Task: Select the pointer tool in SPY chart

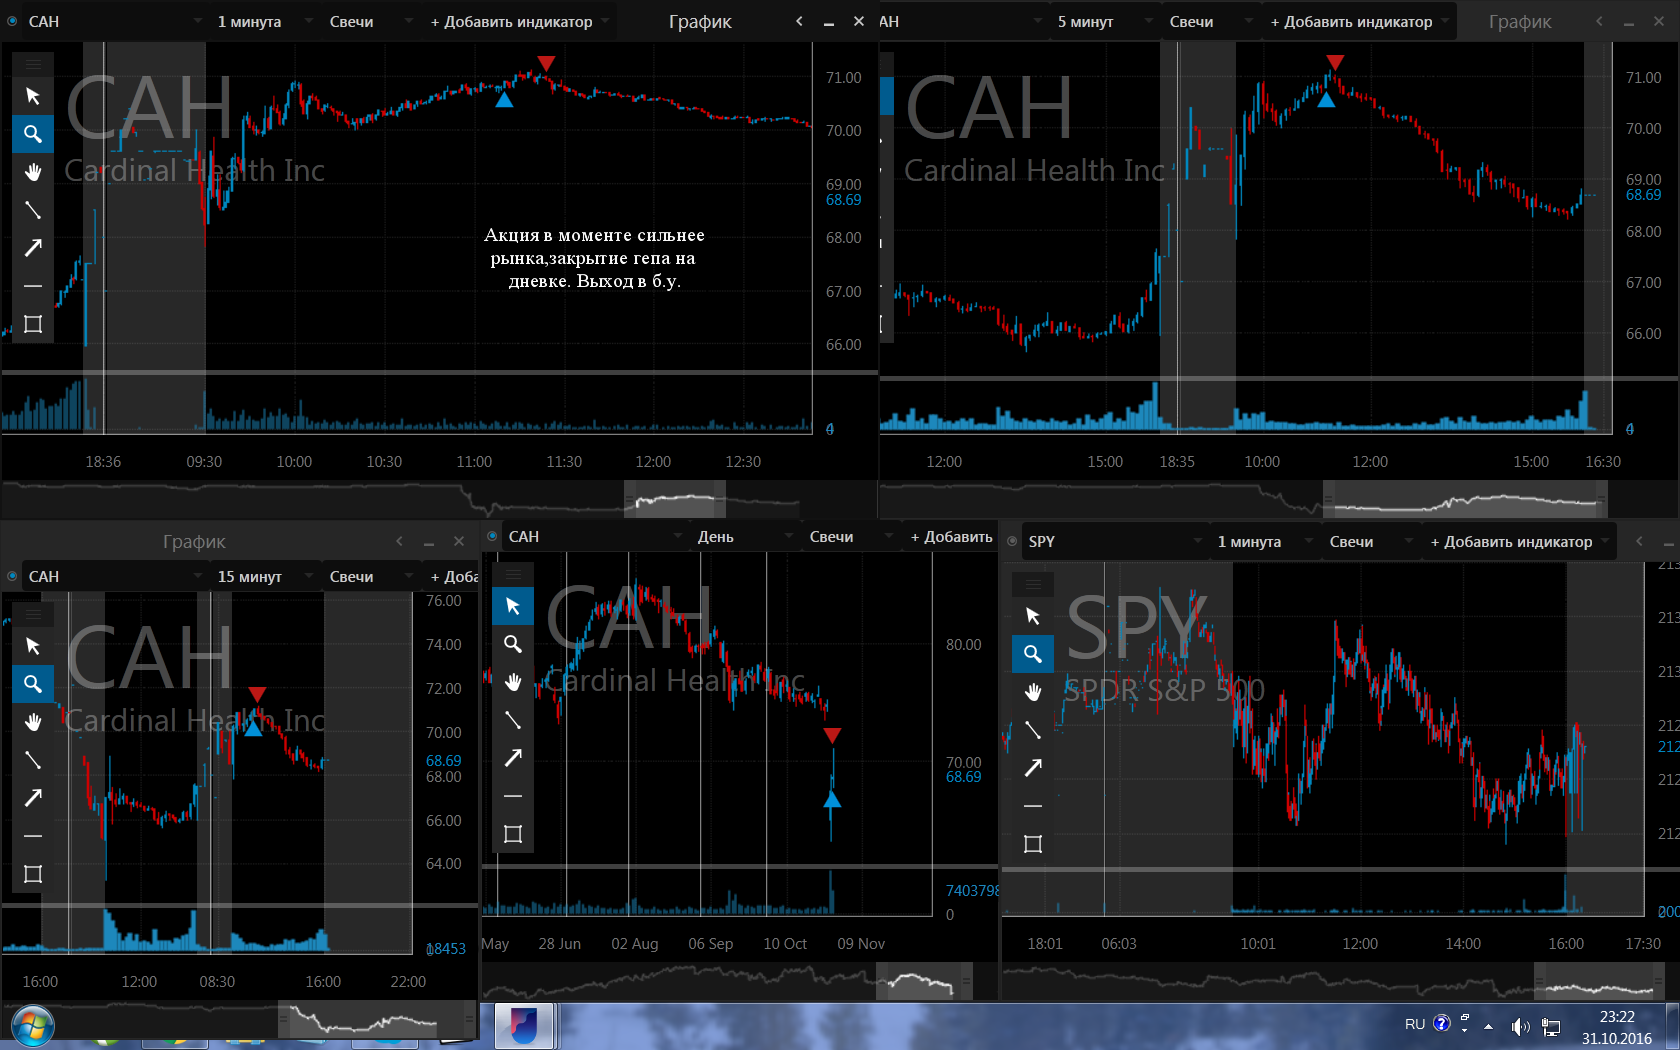Action: point(1033,616)
